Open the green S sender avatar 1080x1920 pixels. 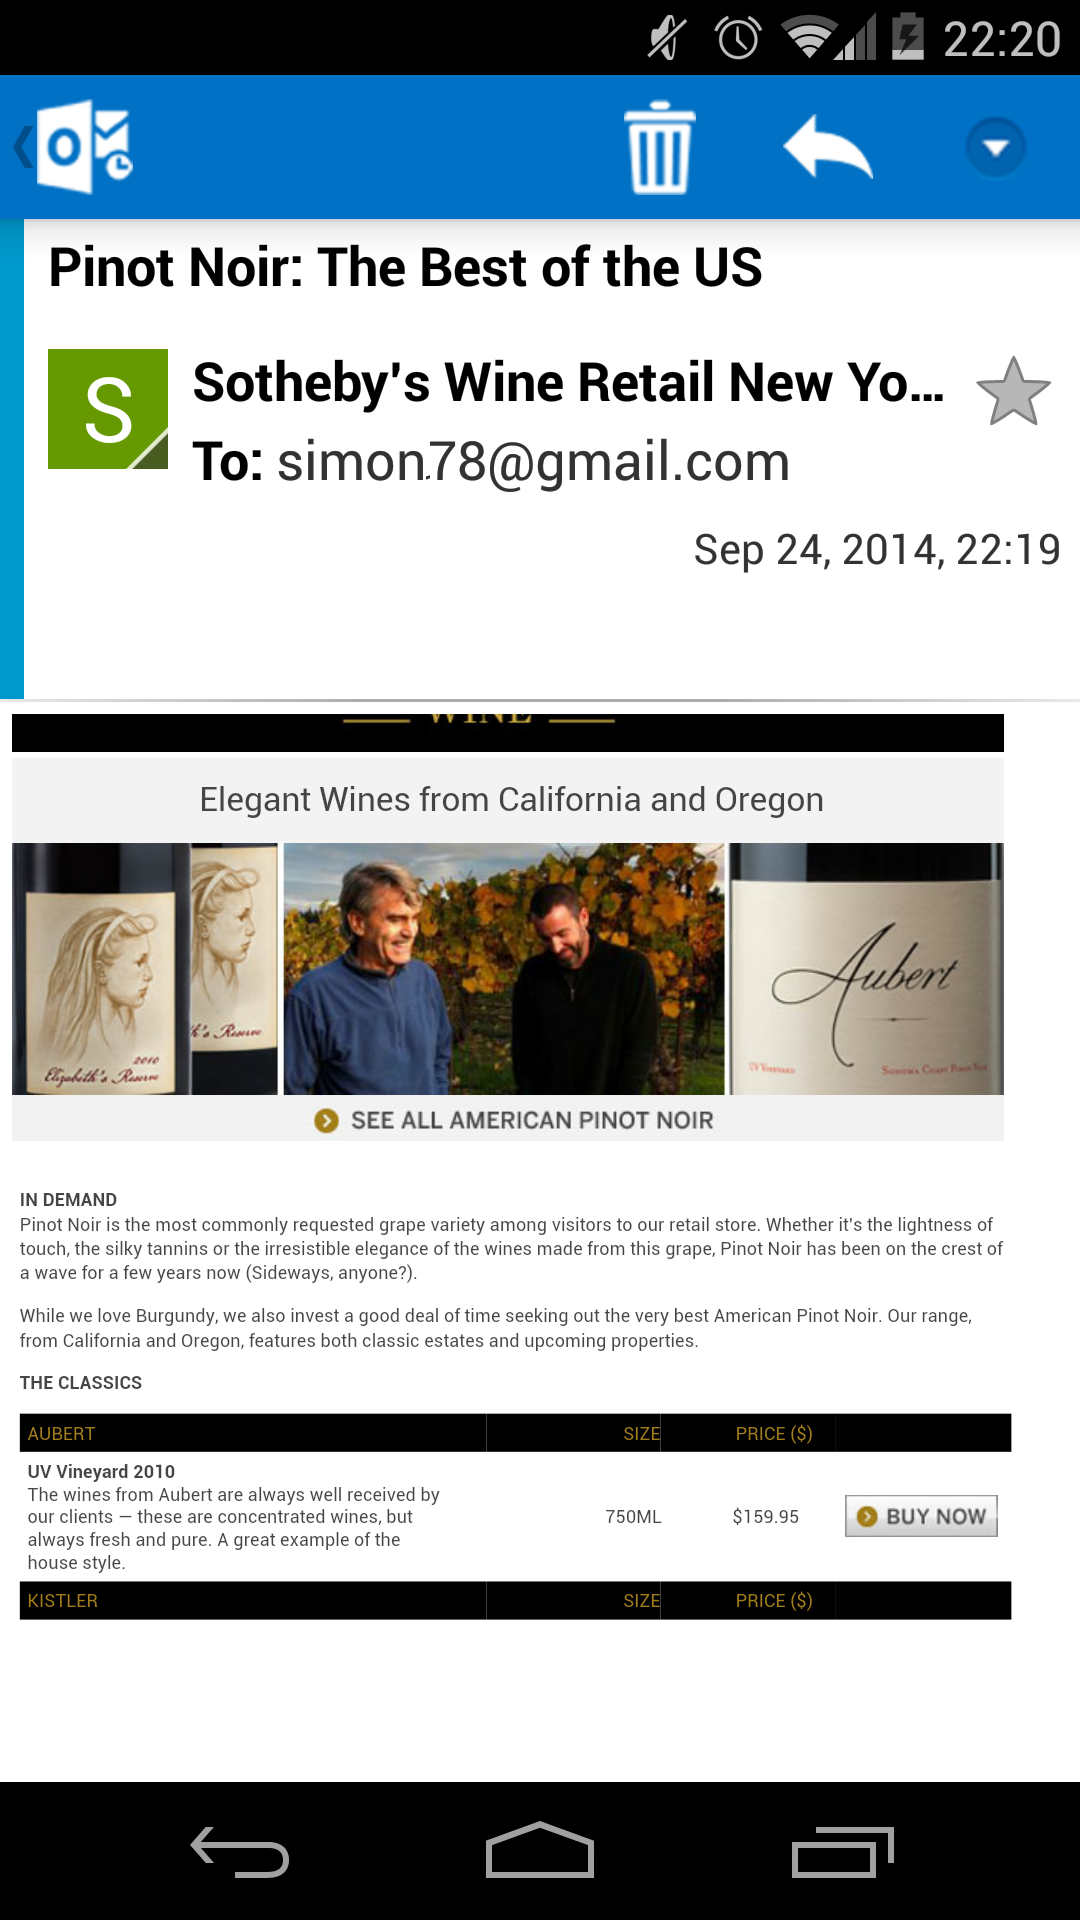coord(108,409)
